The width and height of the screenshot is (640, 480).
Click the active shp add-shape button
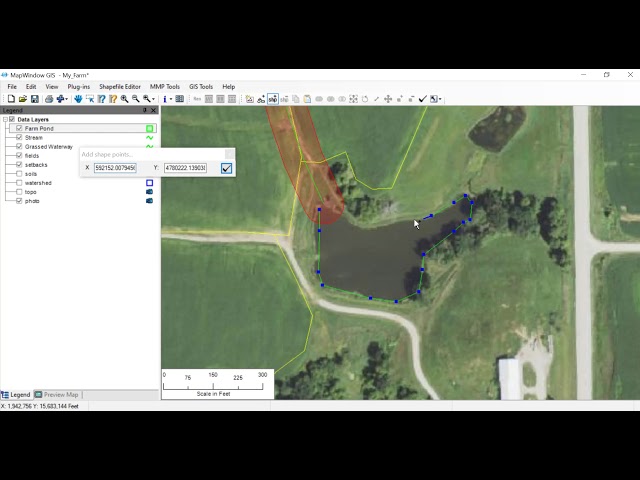[x=273, y=99]
